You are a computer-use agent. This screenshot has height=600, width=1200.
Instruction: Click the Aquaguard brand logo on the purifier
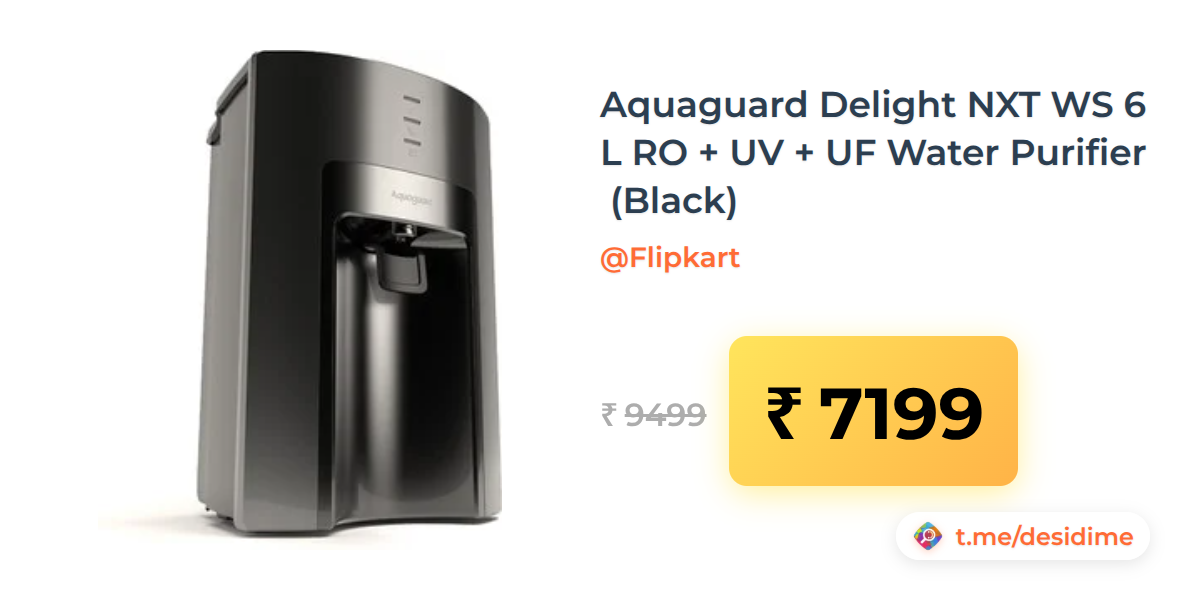tap(411, 198)
